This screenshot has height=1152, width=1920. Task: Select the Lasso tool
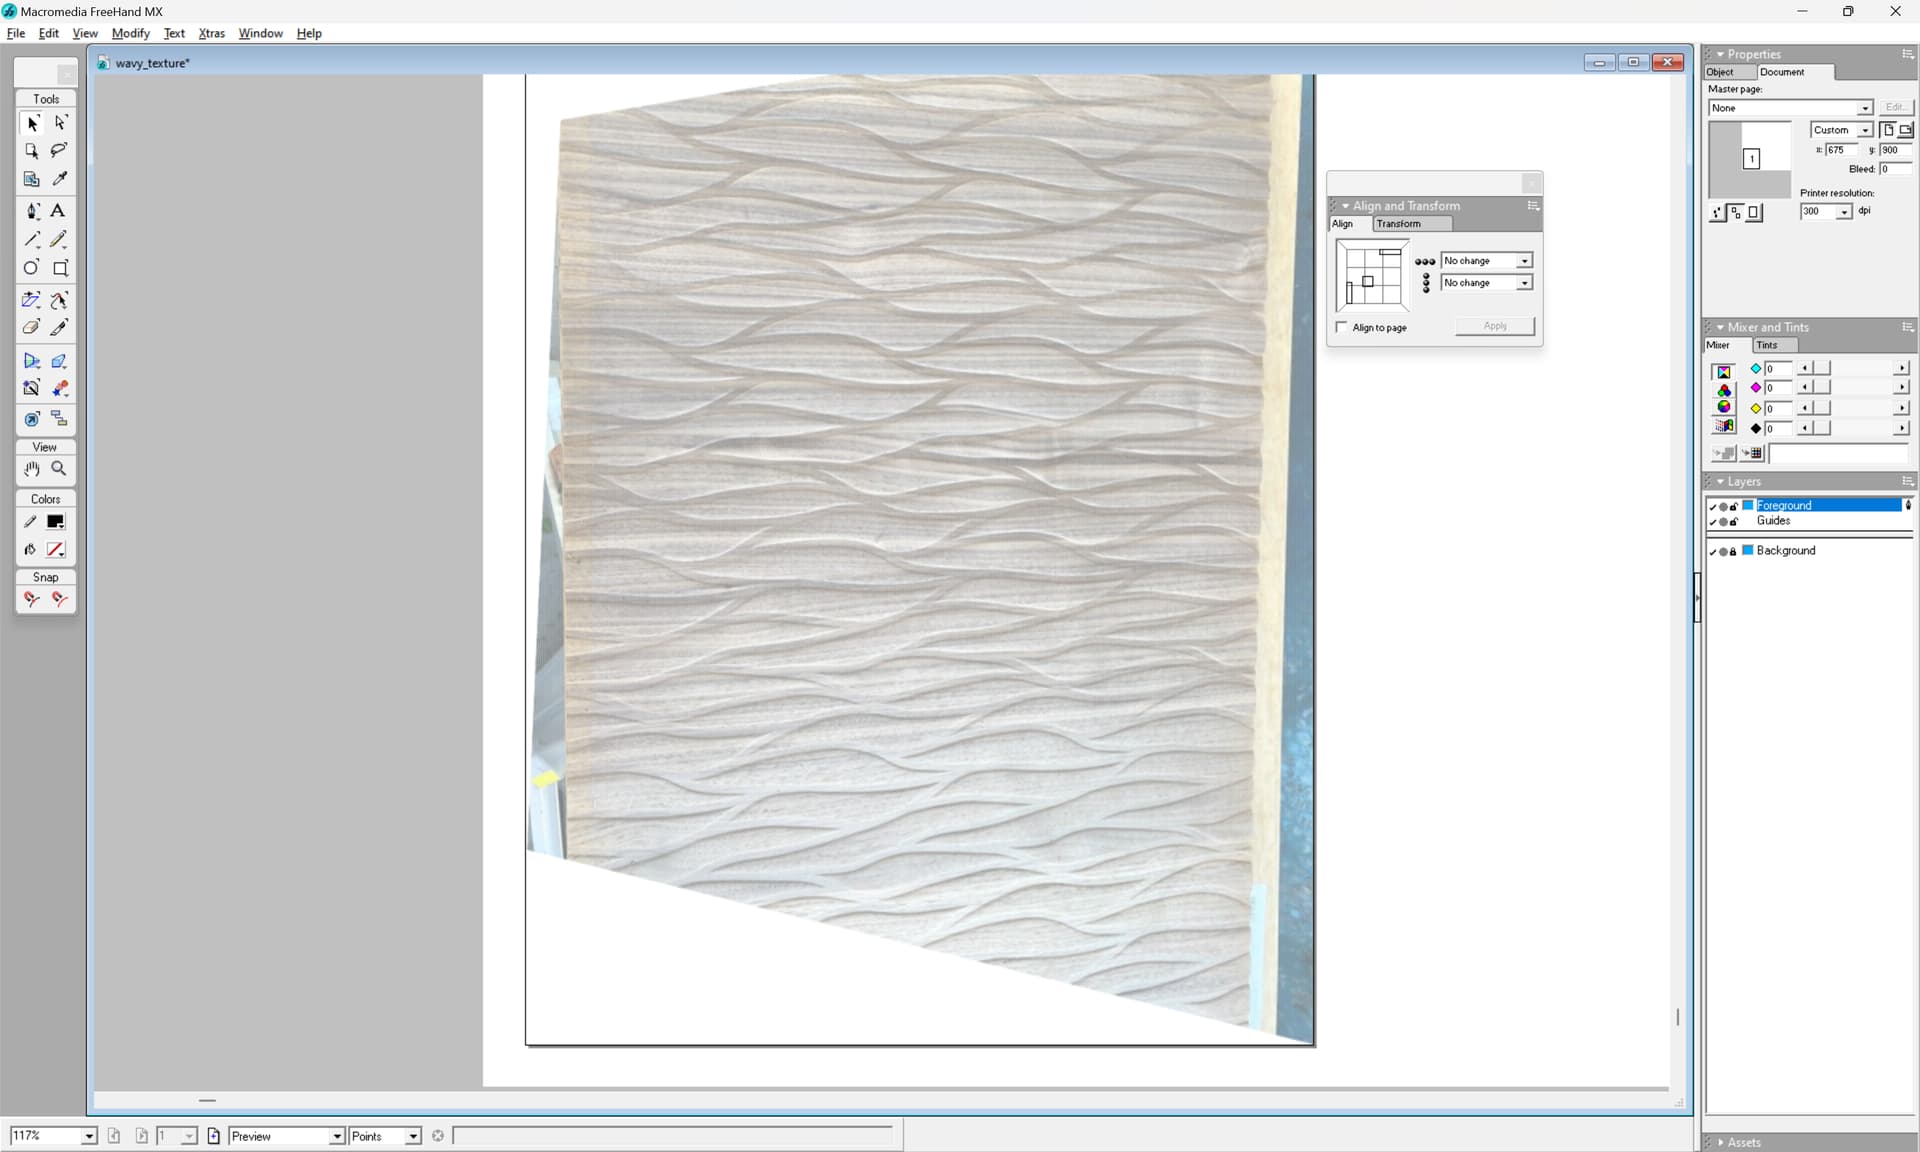tap(59, 151)
